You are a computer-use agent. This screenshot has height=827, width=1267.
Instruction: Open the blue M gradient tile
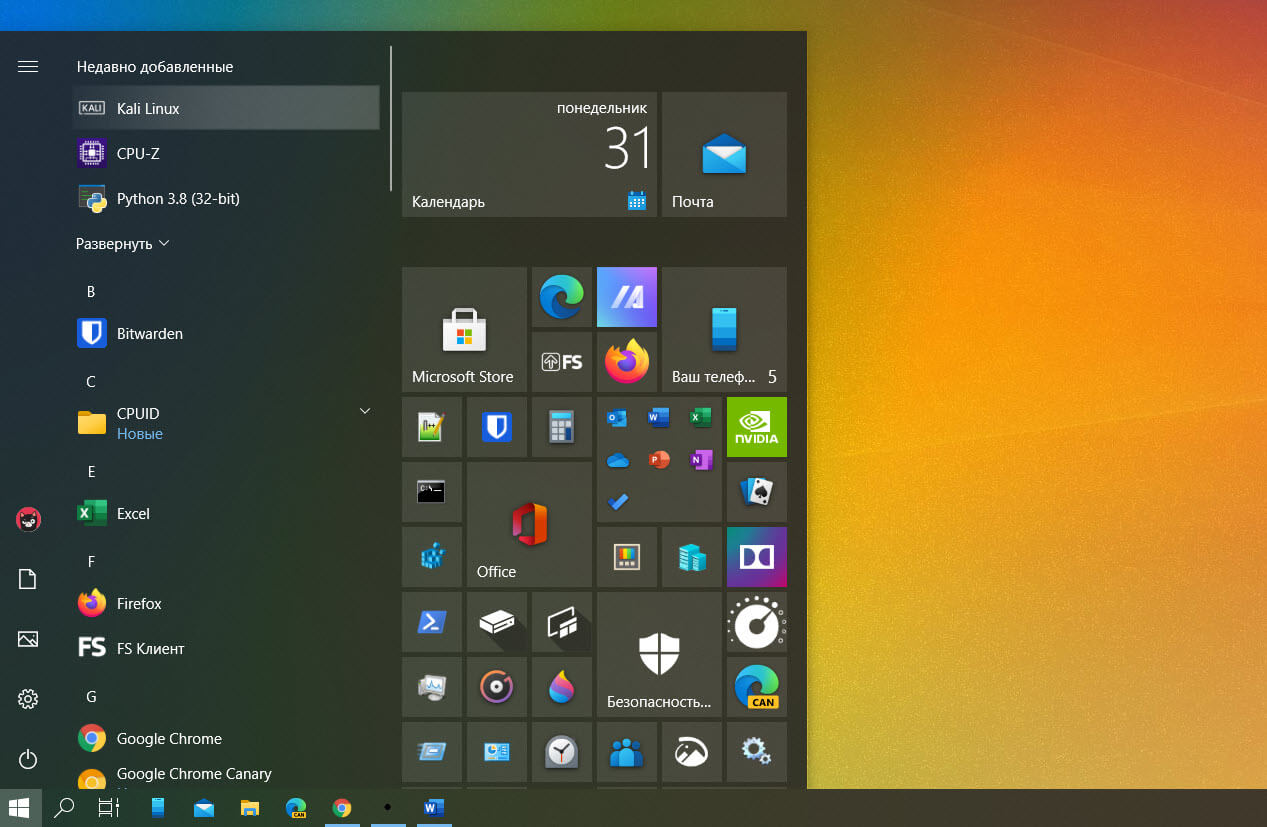pos(627,297)
